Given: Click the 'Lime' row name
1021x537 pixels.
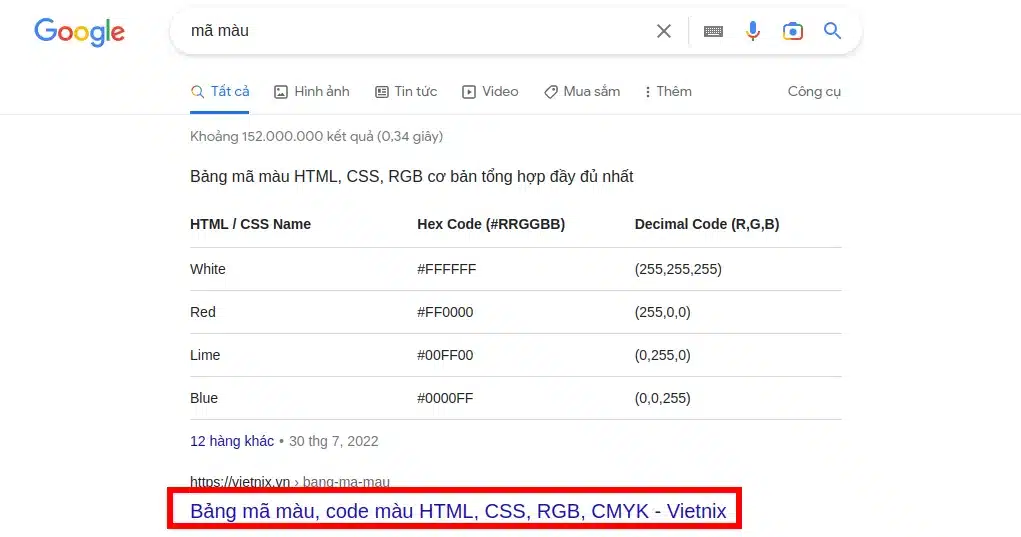Looking at the screenshot, I should click(205, 355).
